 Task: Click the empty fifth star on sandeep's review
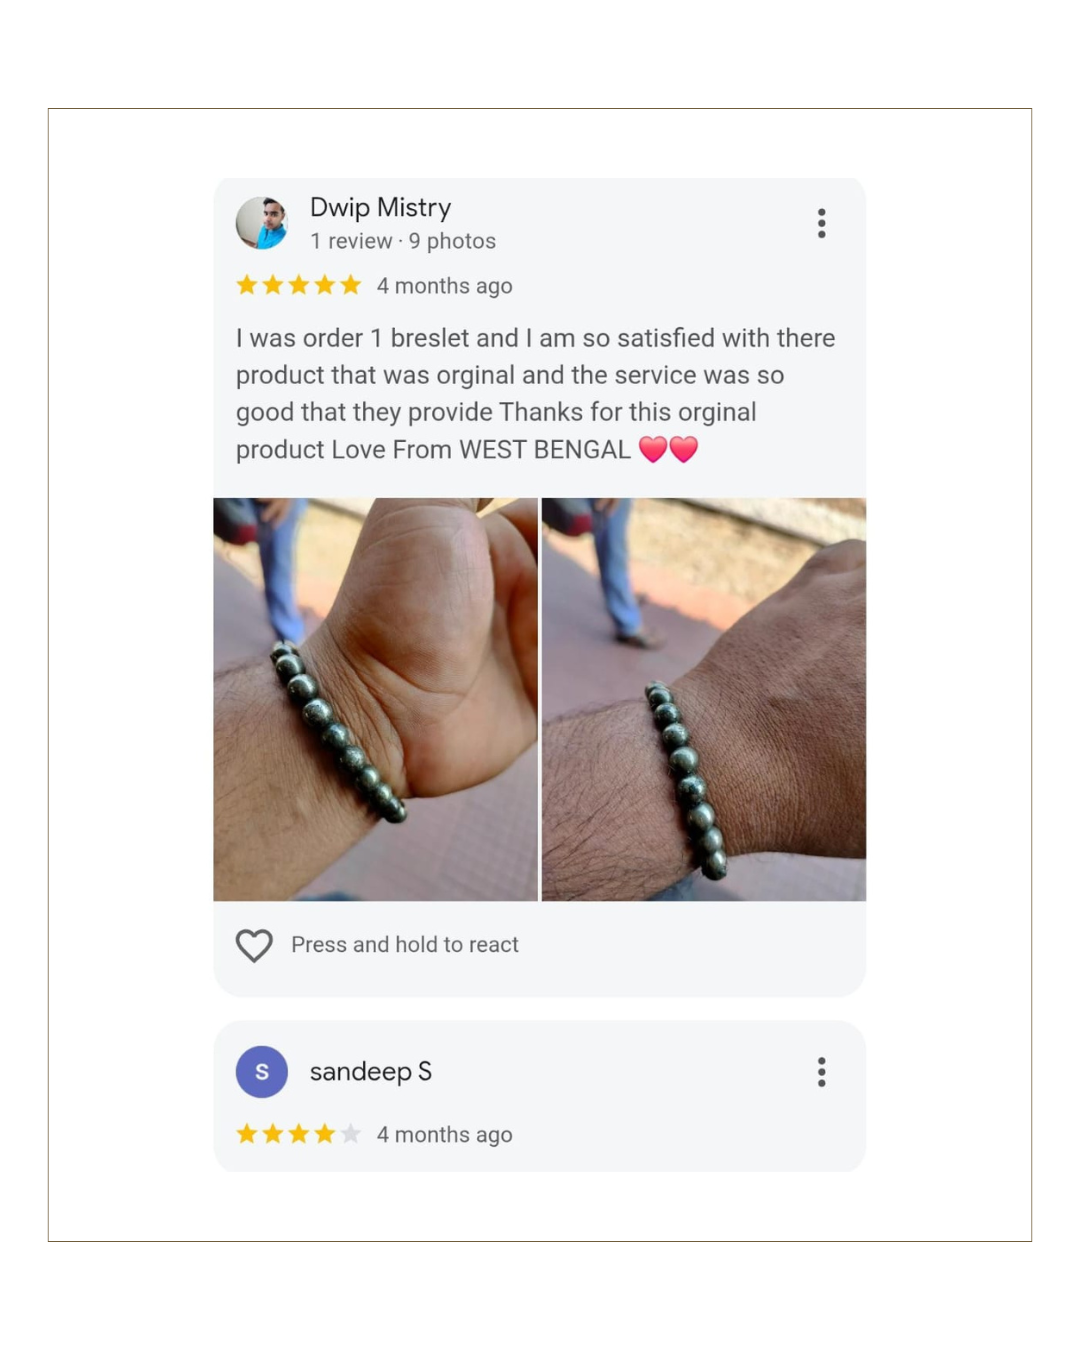coord(350,1134)
